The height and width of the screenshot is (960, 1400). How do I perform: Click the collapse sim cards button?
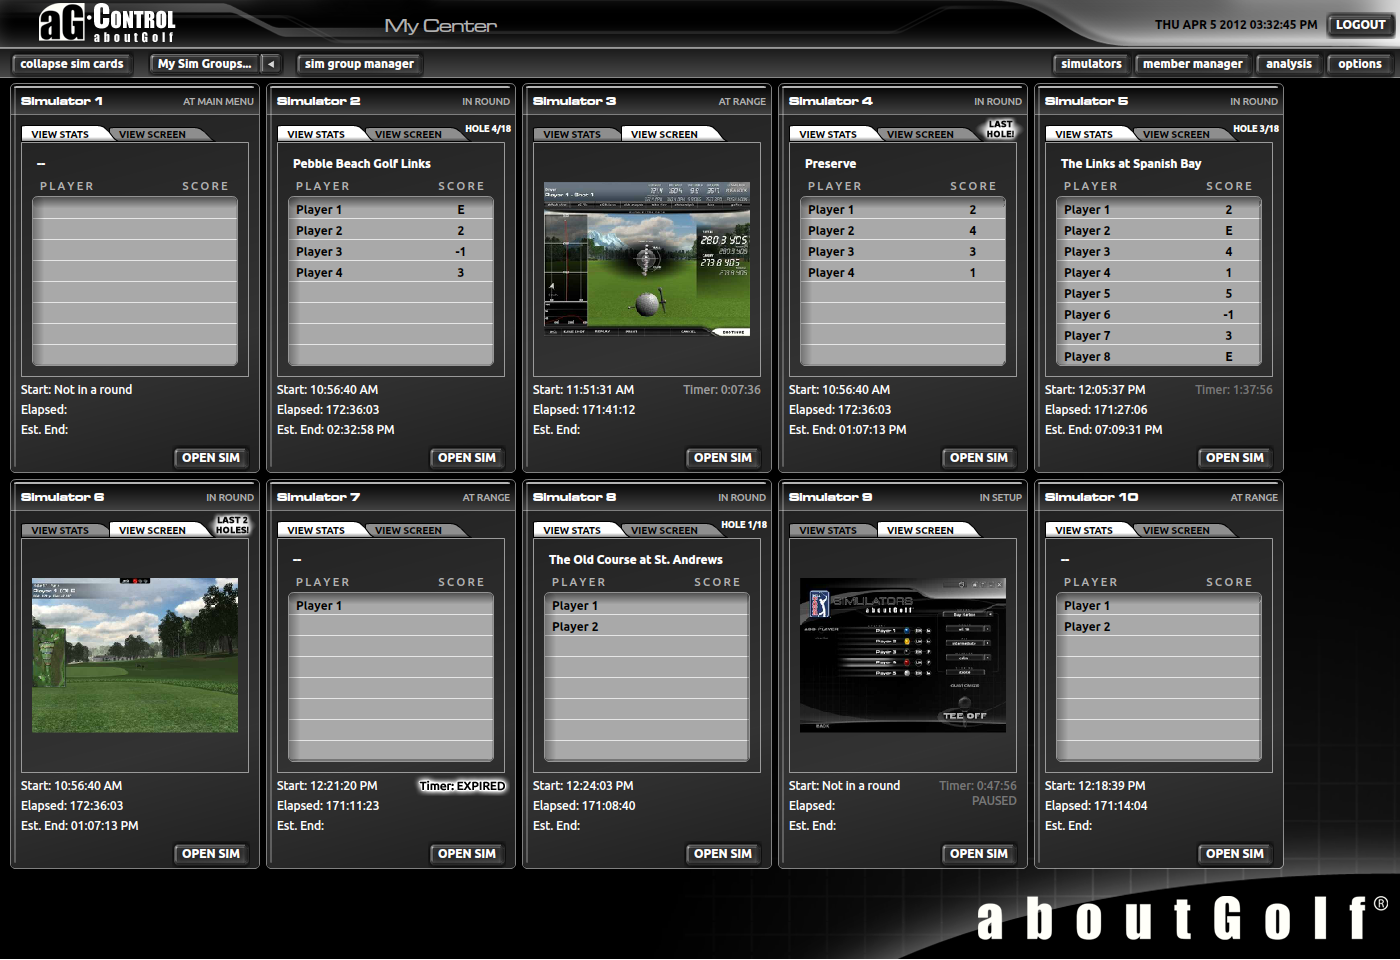coord(72,64)
